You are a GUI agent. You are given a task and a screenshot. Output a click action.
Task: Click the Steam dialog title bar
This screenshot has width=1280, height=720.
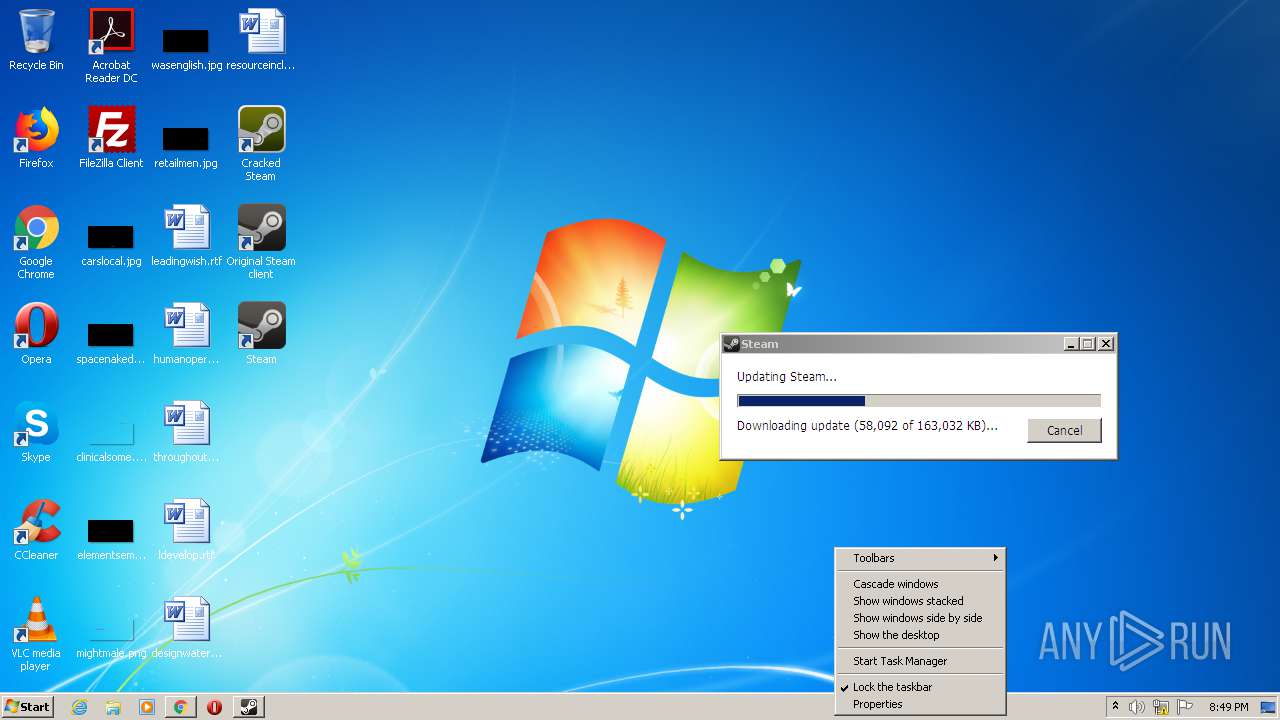click(x=918, y=344)
